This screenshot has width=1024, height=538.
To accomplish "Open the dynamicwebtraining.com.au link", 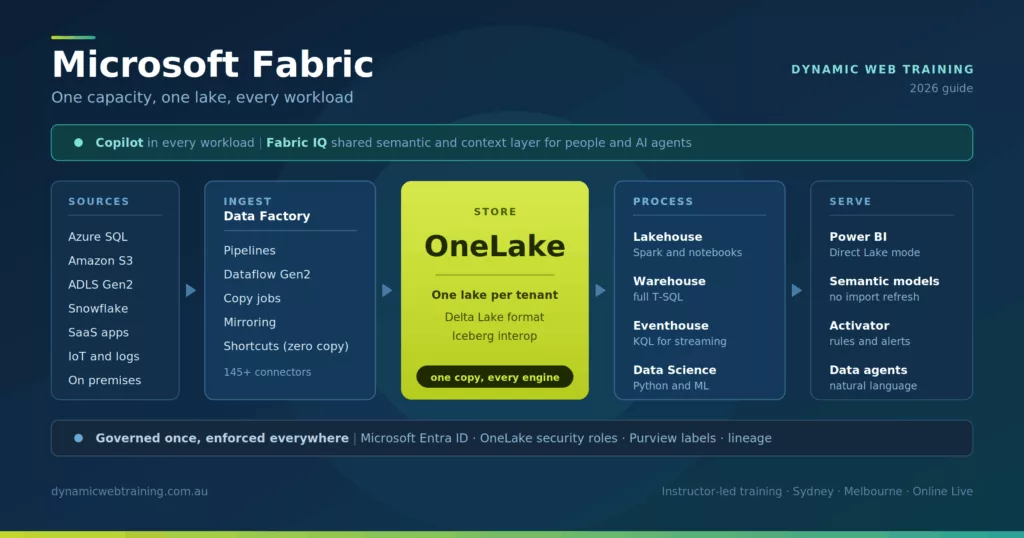I will (129, 492).
